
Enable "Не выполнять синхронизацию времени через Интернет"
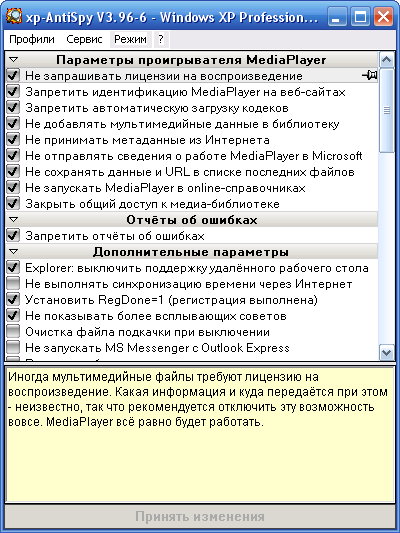tap(13, 283)
